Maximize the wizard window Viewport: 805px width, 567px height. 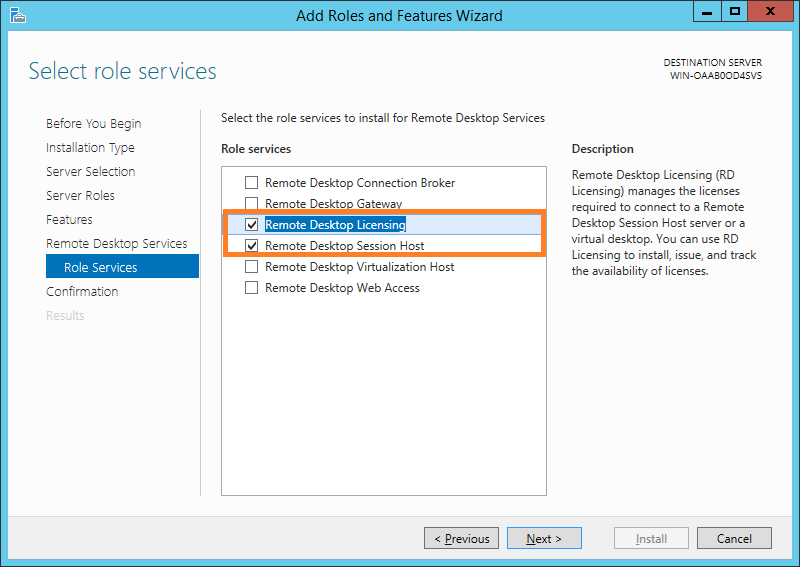pyautogui.click(x=735, y=12)
